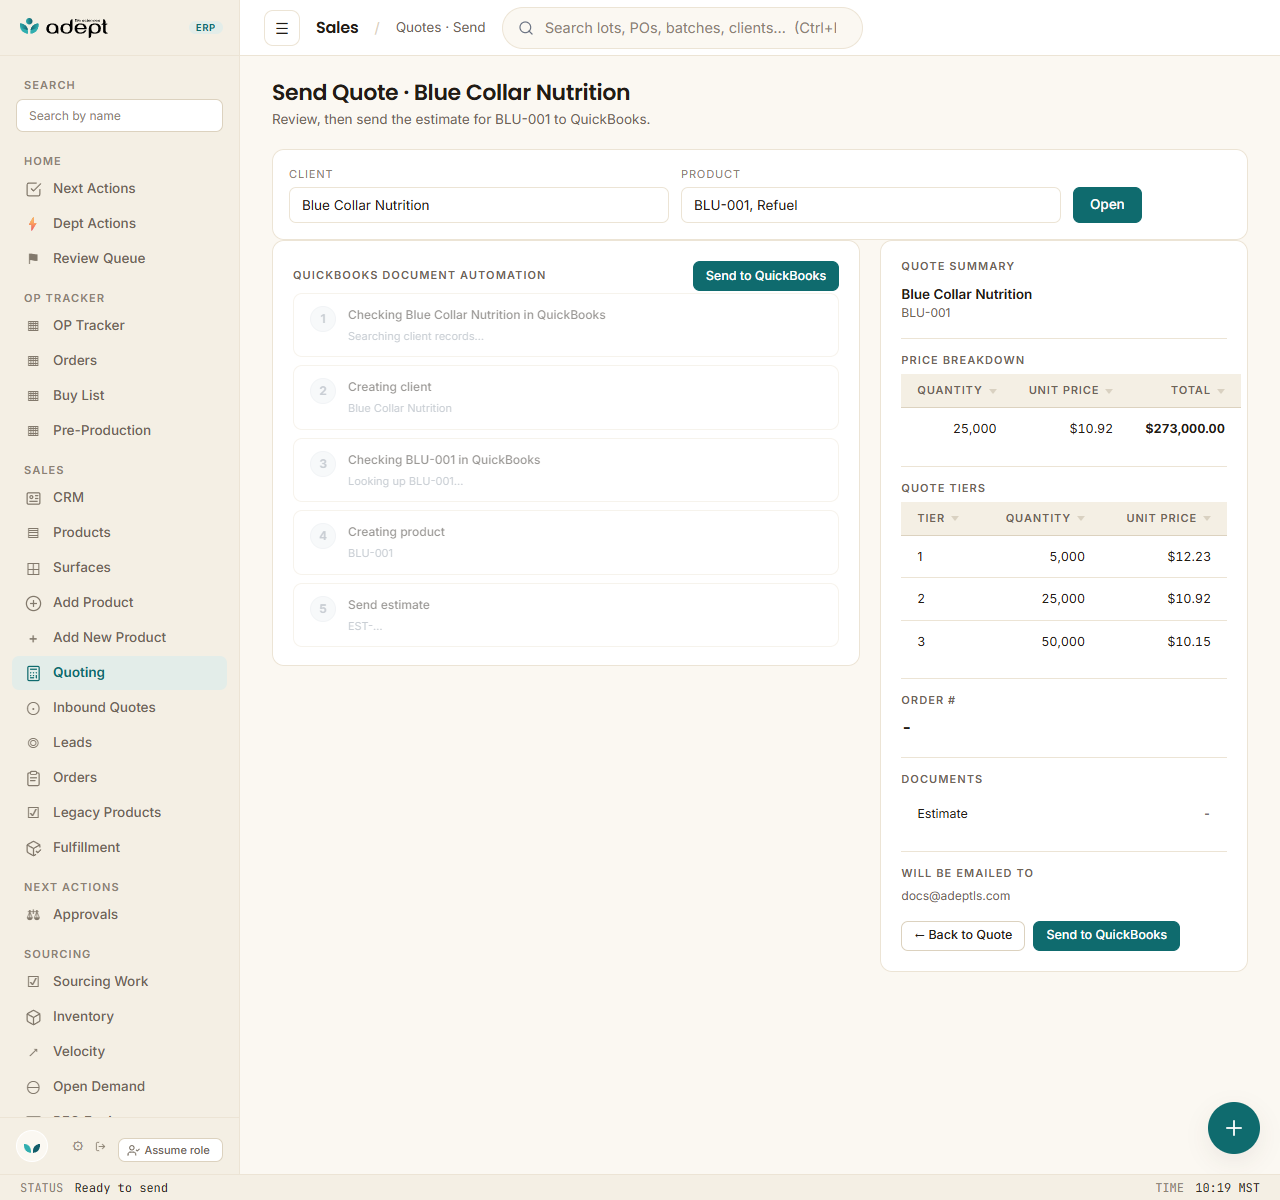Click the sign out icon in sidebar footer
1280x1200 pixels.
pos(100,1146)
